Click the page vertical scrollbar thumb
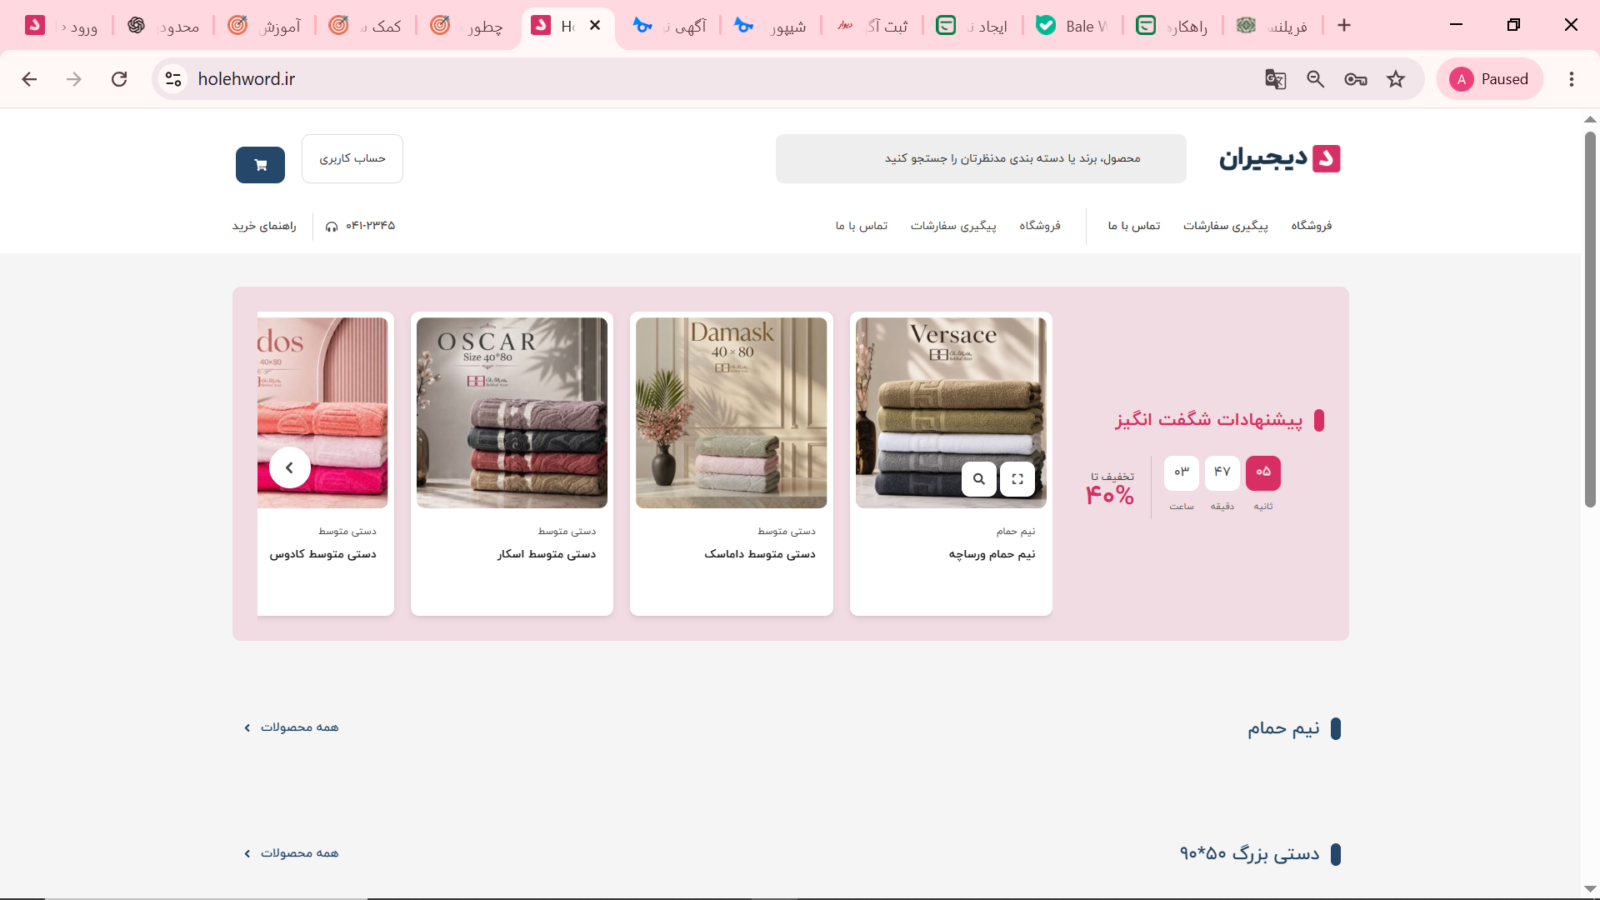 point(1590,319)
